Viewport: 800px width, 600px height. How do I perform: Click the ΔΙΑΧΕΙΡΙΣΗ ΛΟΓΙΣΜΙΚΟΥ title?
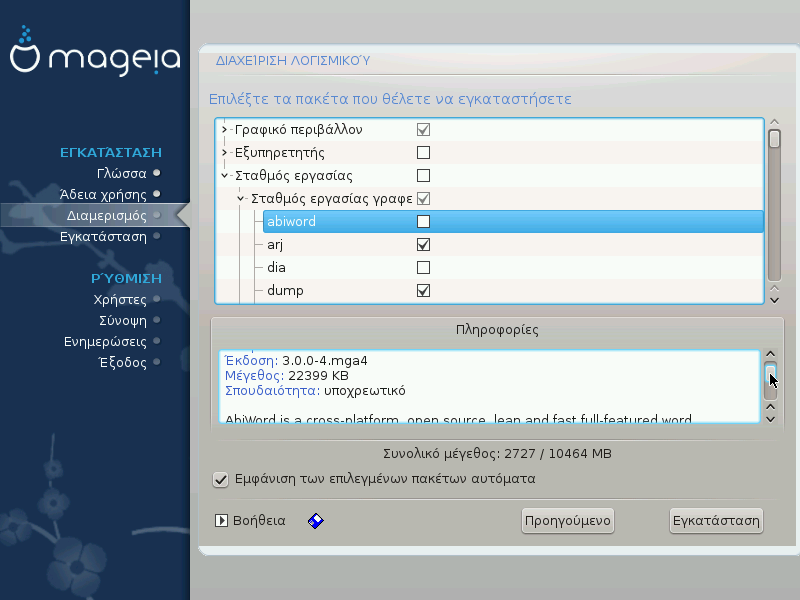coord(293,61)
